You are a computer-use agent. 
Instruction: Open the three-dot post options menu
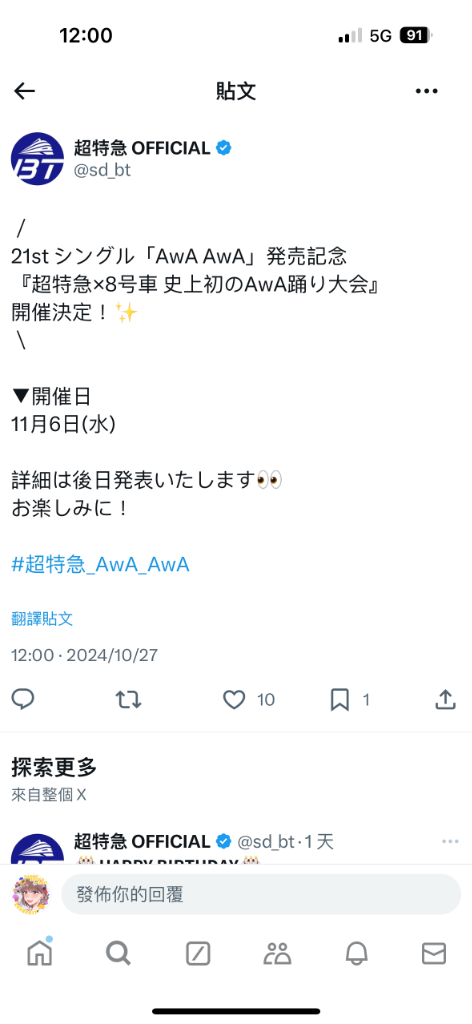[426, 91]
